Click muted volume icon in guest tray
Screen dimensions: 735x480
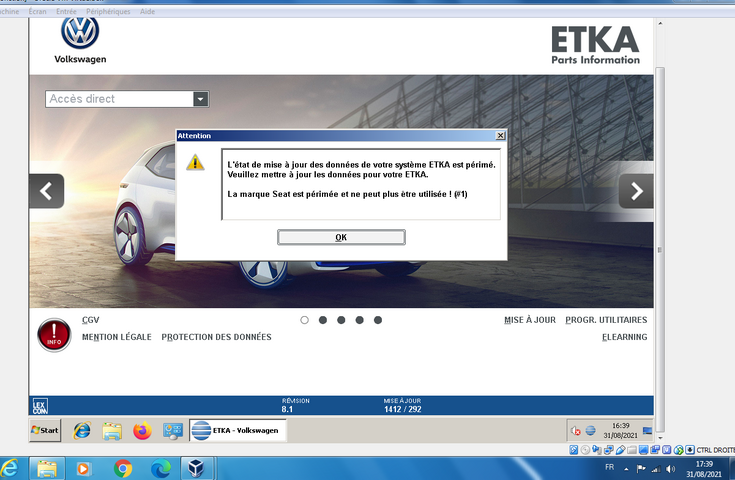click(x=576, y=430)
